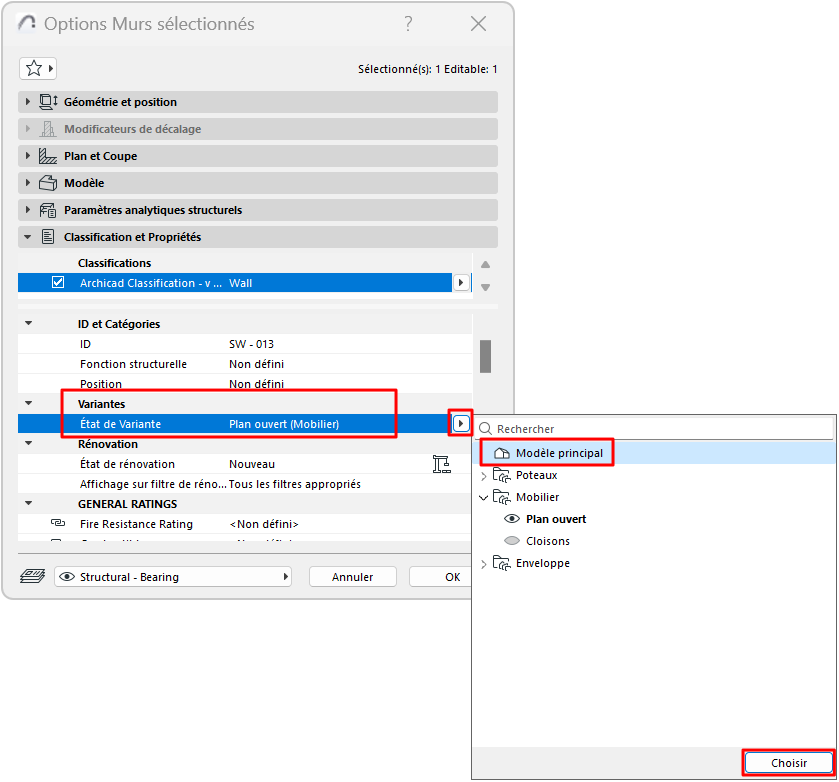Viewport: 839px width, 782px height.
Task: Click the classifications list down arrow
Action: 485,287
